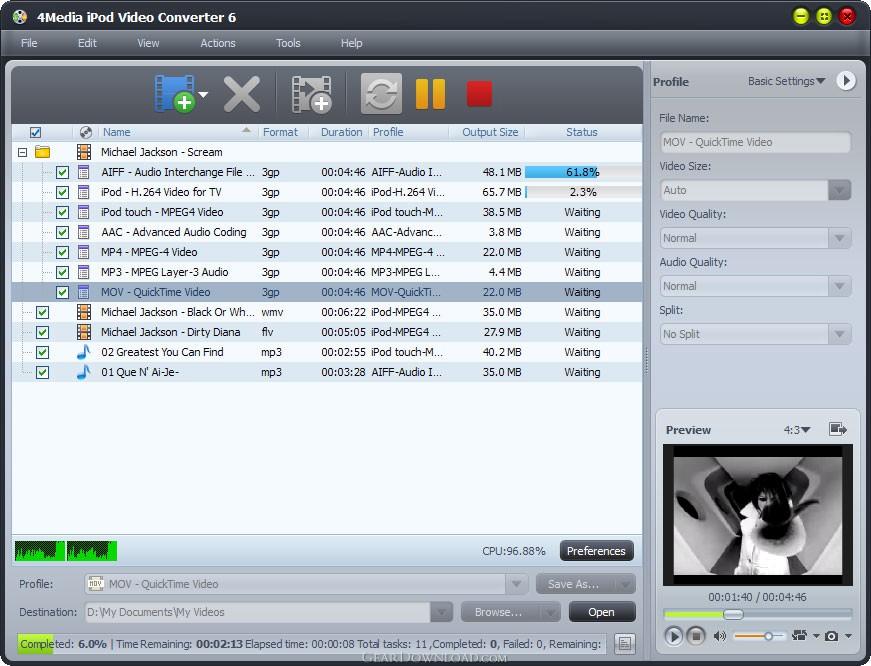Open the bottom Profile combo box
The width and height of the screenshot is (871, 666).
click(x=305, y=584)
